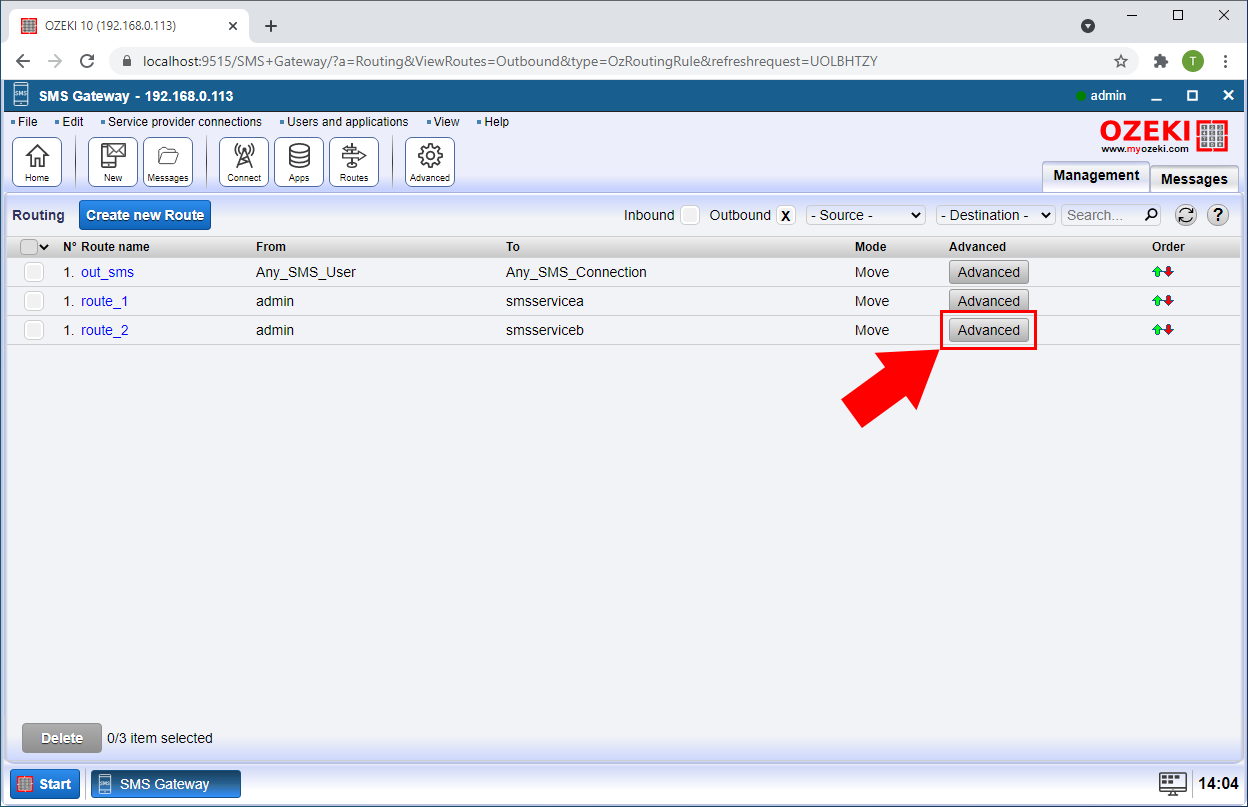
Task: Open the Chrome tab search dropdown arrow
Action: click(x=1088, y=26)
